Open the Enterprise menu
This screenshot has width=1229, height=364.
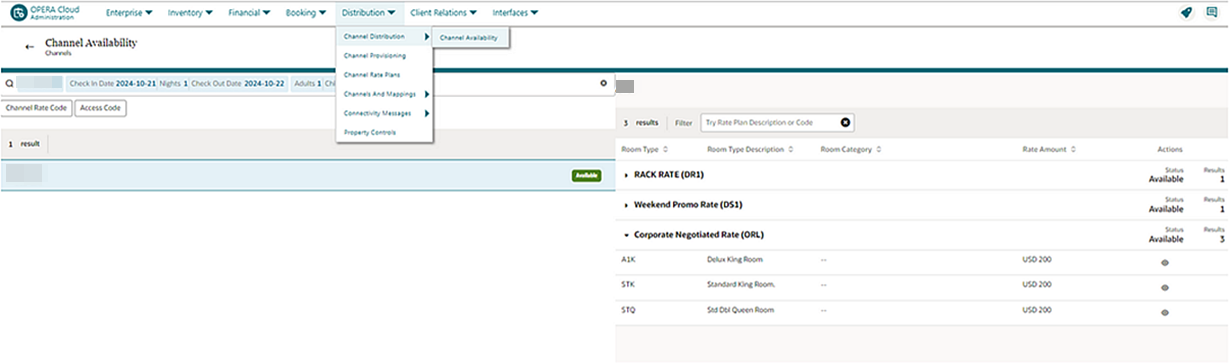coord(129,13)
